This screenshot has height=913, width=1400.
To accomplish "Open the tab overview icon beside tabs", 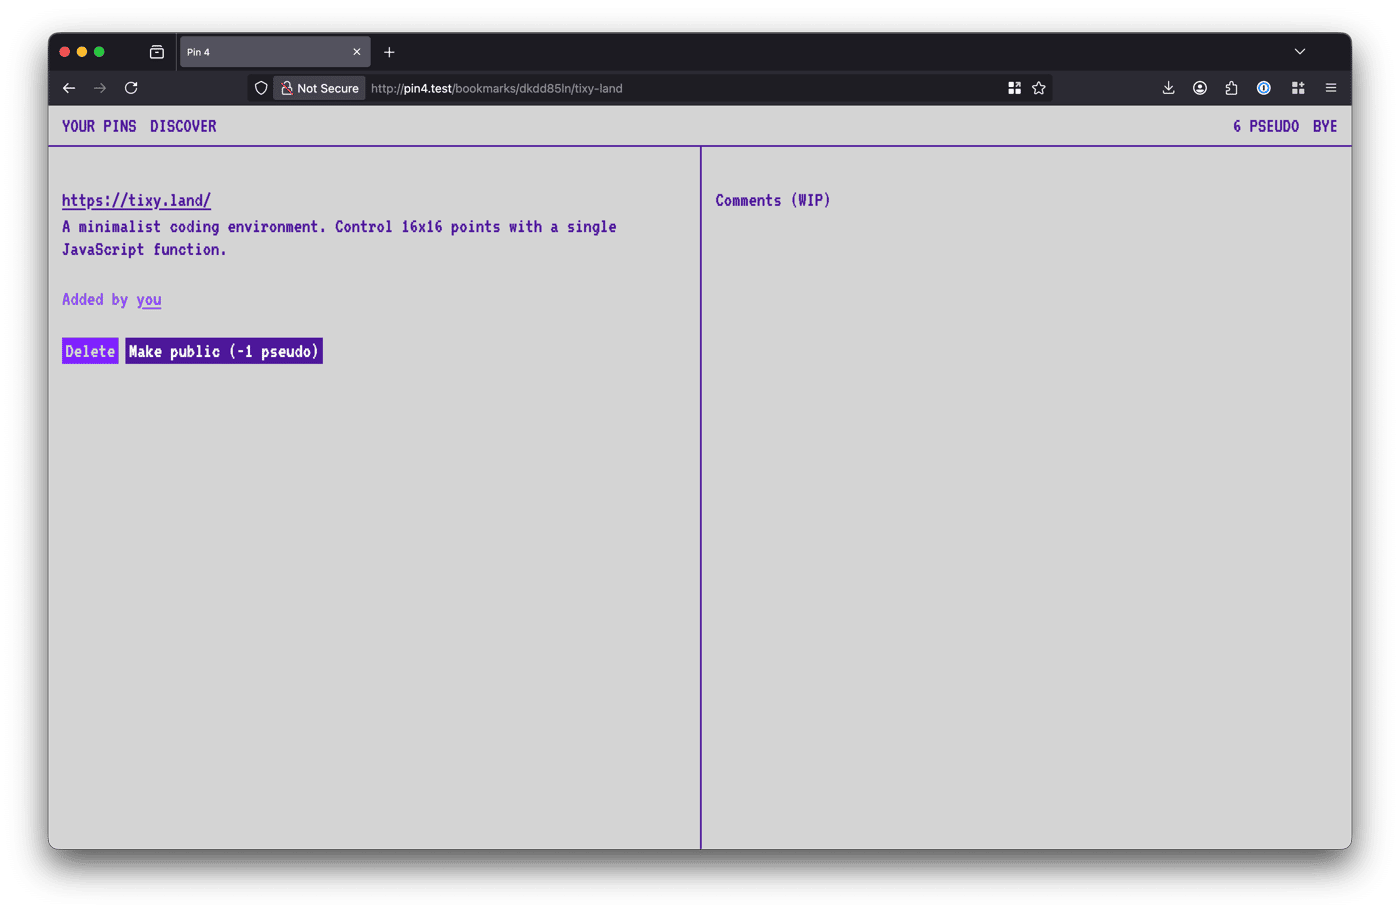I will coord(157,52).
